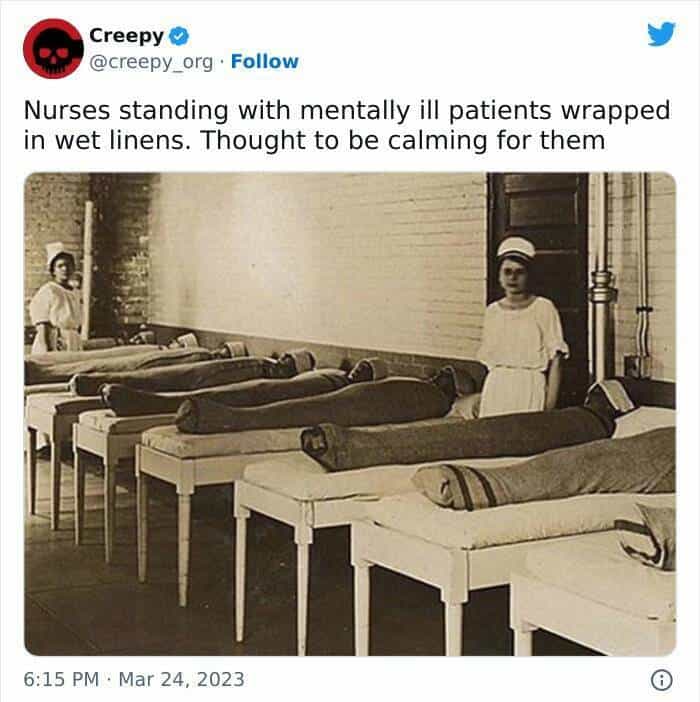
Task: Click the blue Twitter bird logo
Action: (661, 34)
